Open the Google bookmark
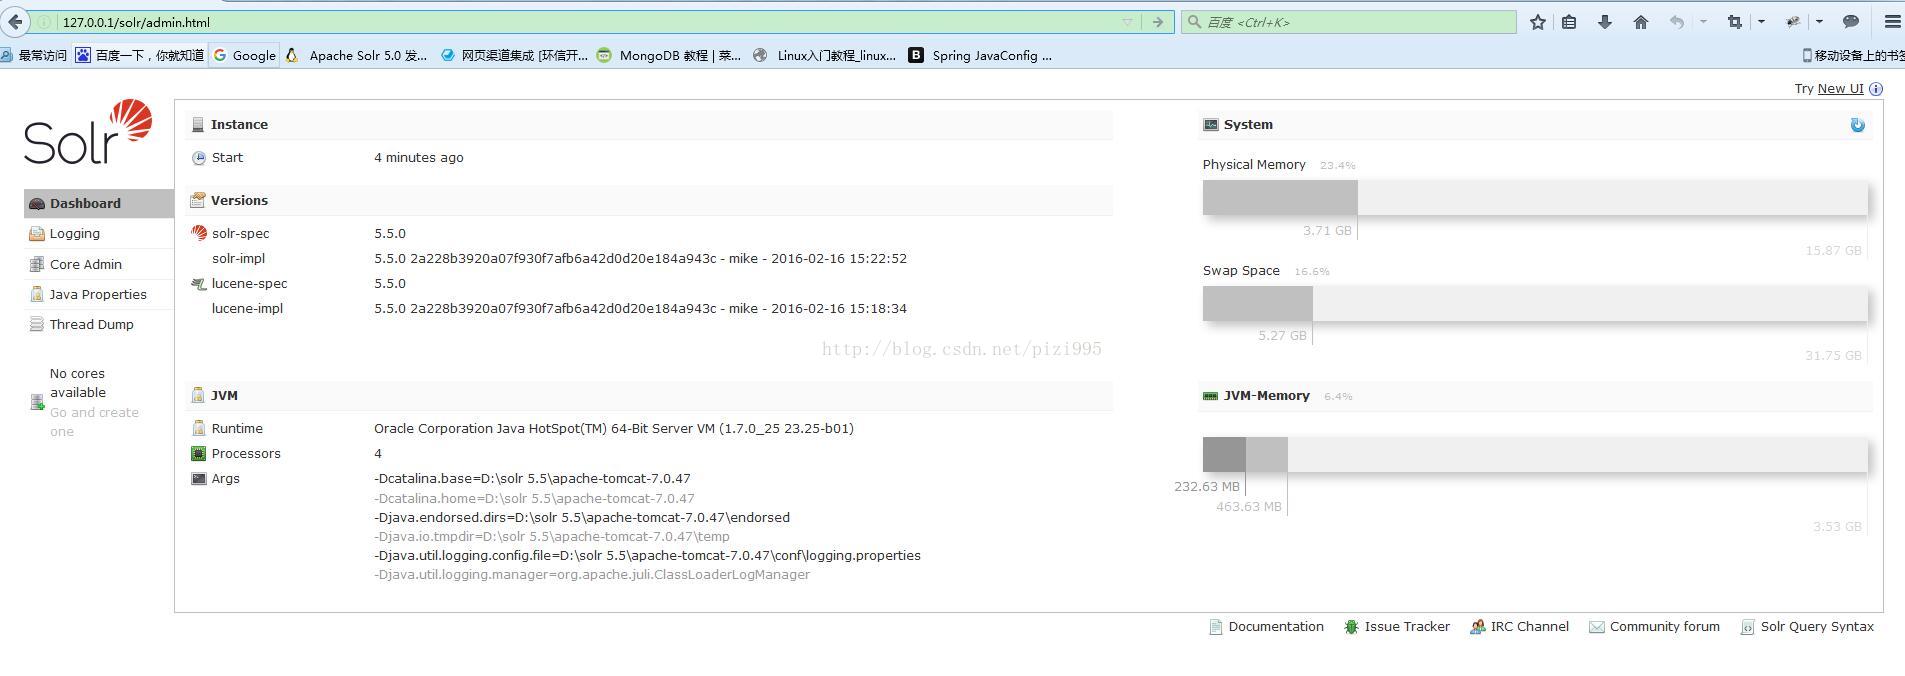Image resolution: width=1905 pixels, height=676 pixels. [x=244, y=56]
